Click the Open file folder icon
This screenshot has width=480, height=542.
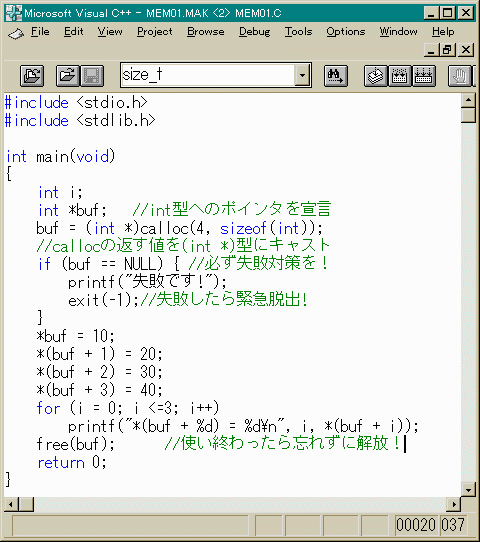click(68, 75)
